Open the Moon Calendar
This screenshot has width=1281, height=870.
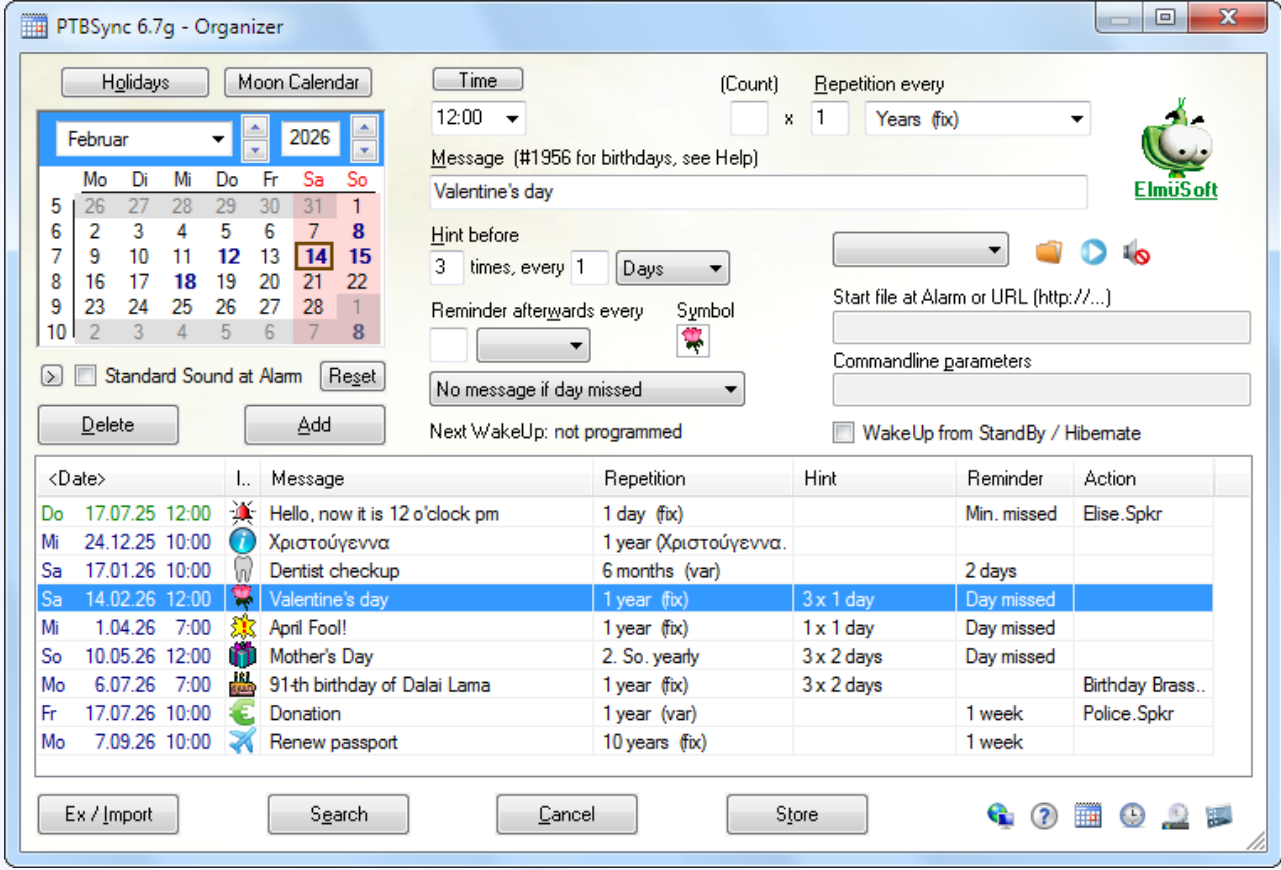[x=297, y=83]
